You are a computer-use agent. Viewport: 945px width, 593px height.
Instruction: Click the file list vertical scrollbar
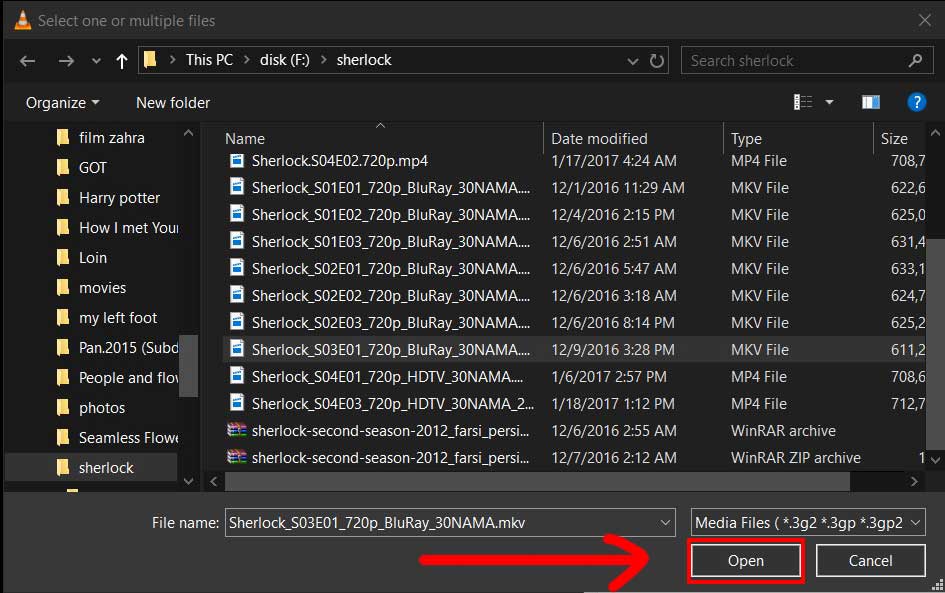[935, 344]
